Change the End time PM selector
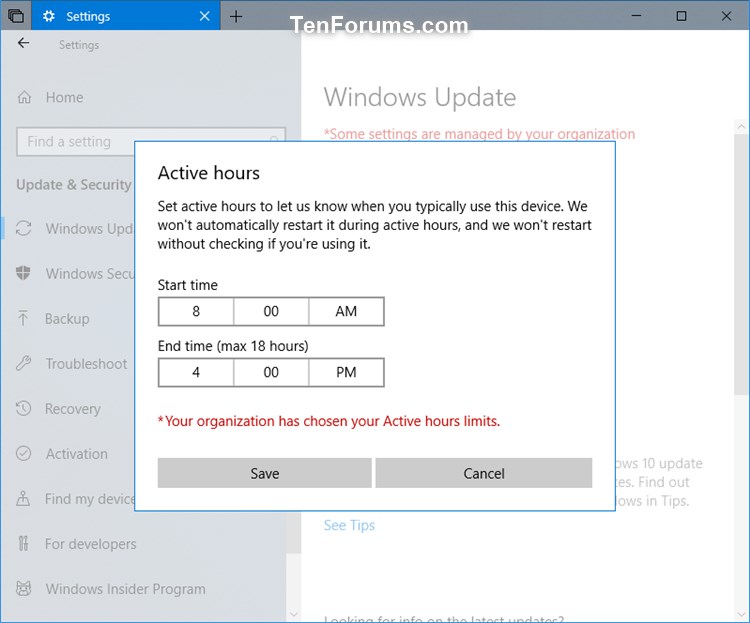 coord(346,372)
